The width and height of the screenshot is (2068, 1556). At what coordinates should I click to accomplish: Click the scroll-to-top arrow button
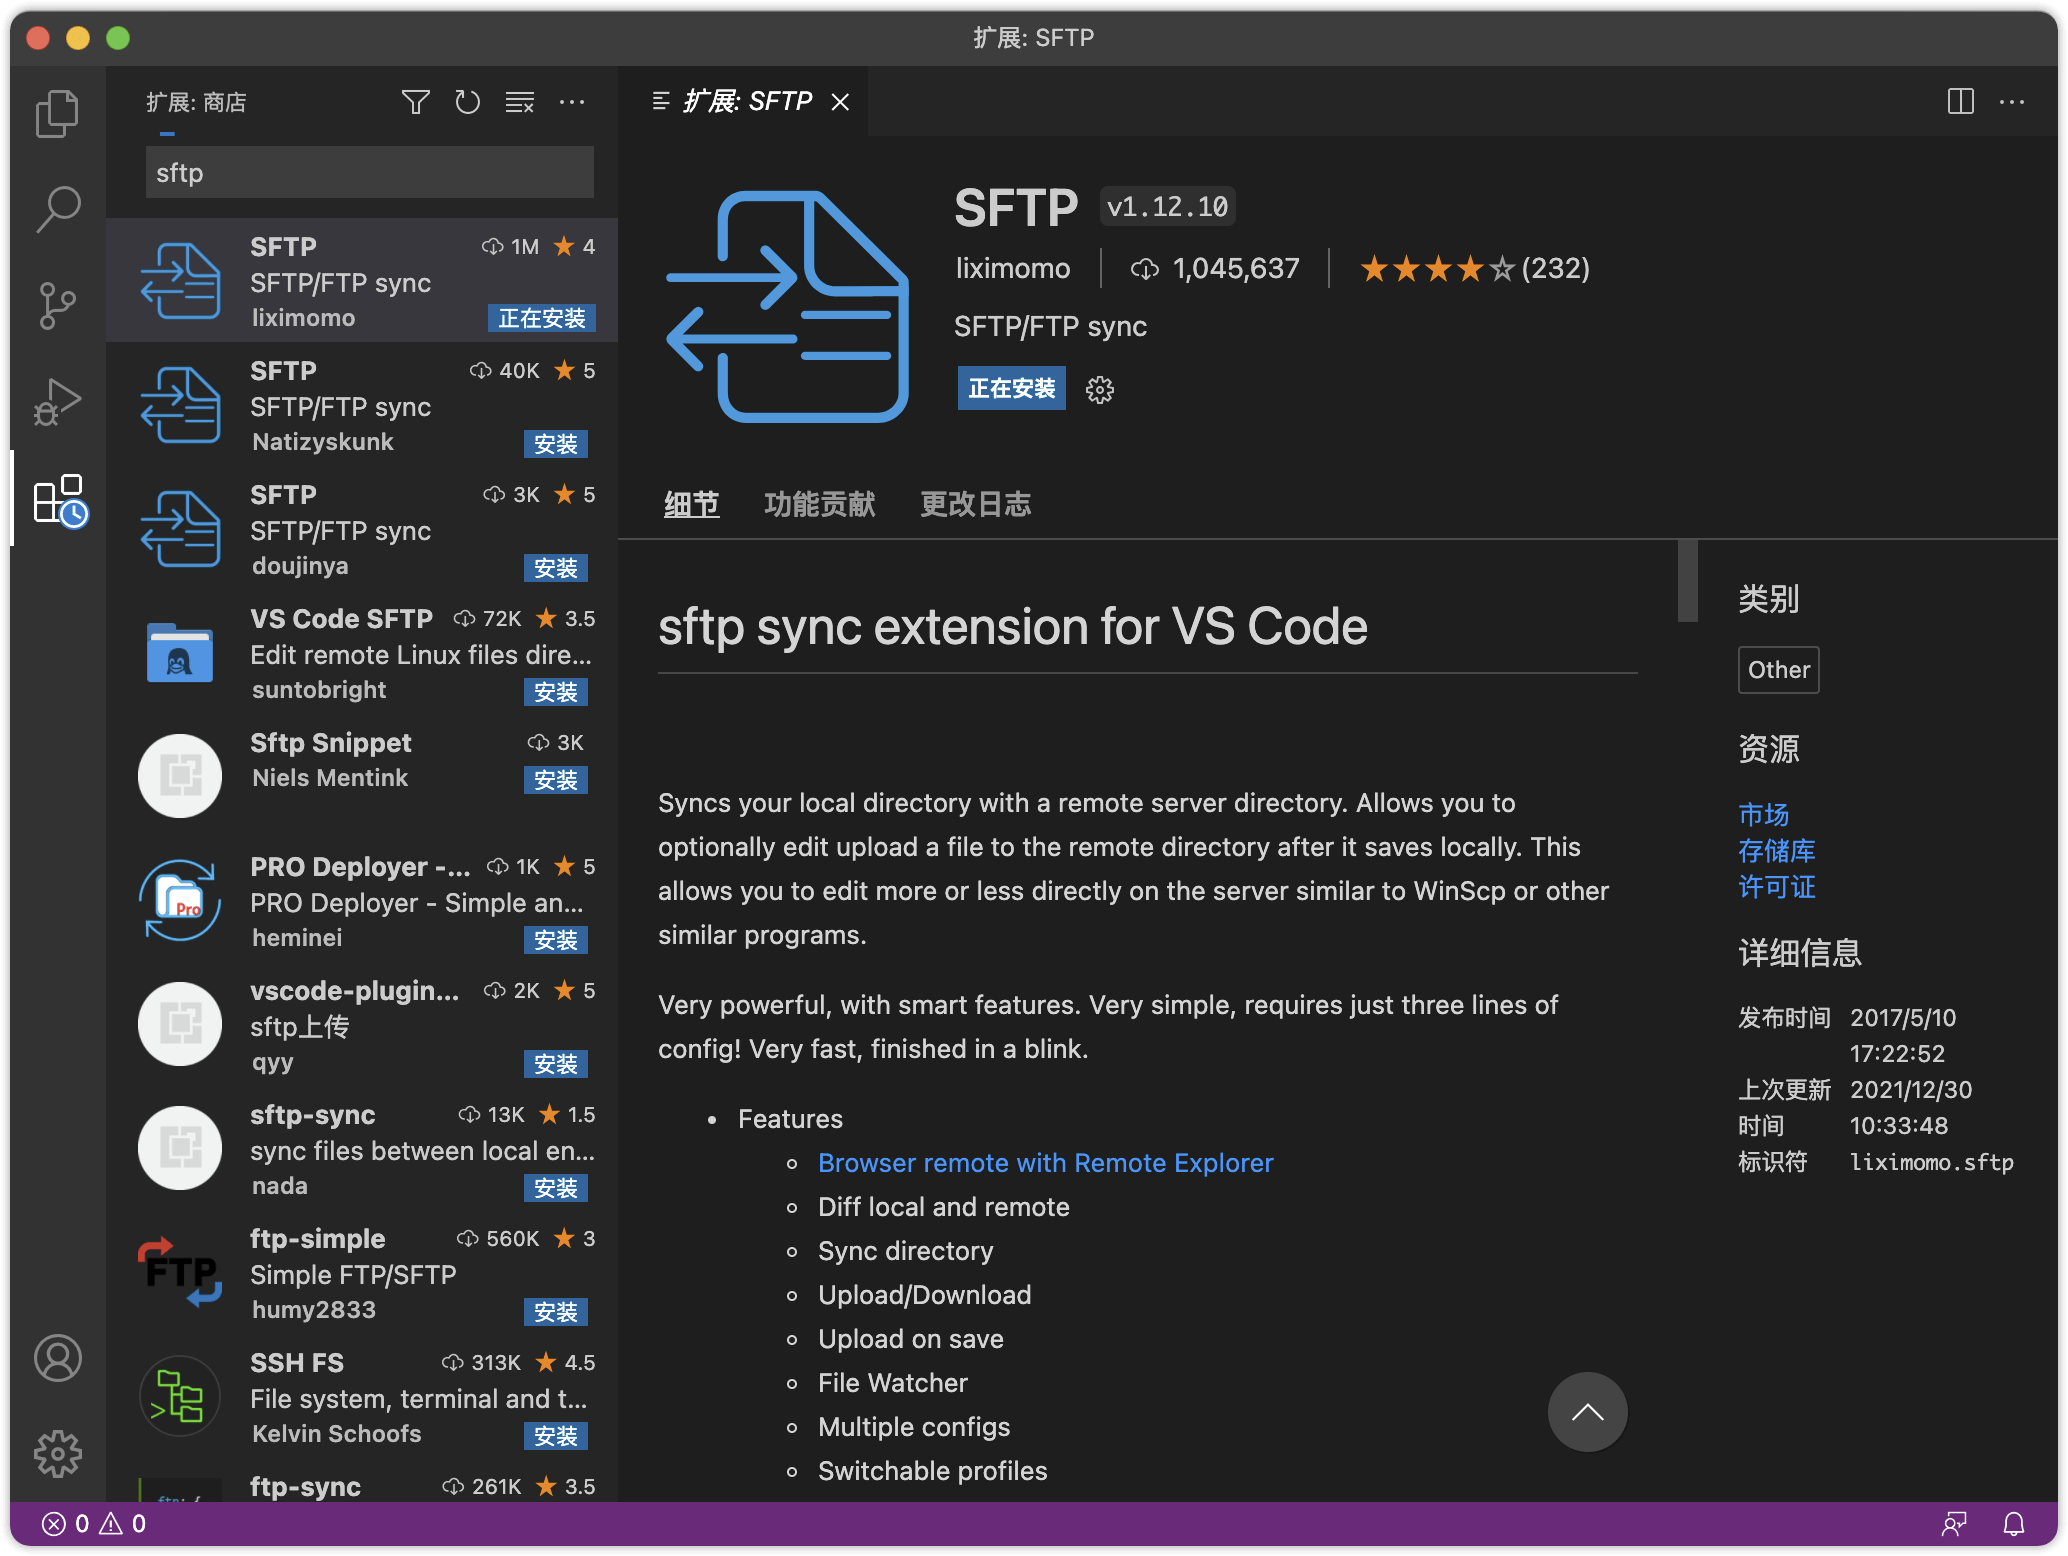[x=1587, y=1412]
